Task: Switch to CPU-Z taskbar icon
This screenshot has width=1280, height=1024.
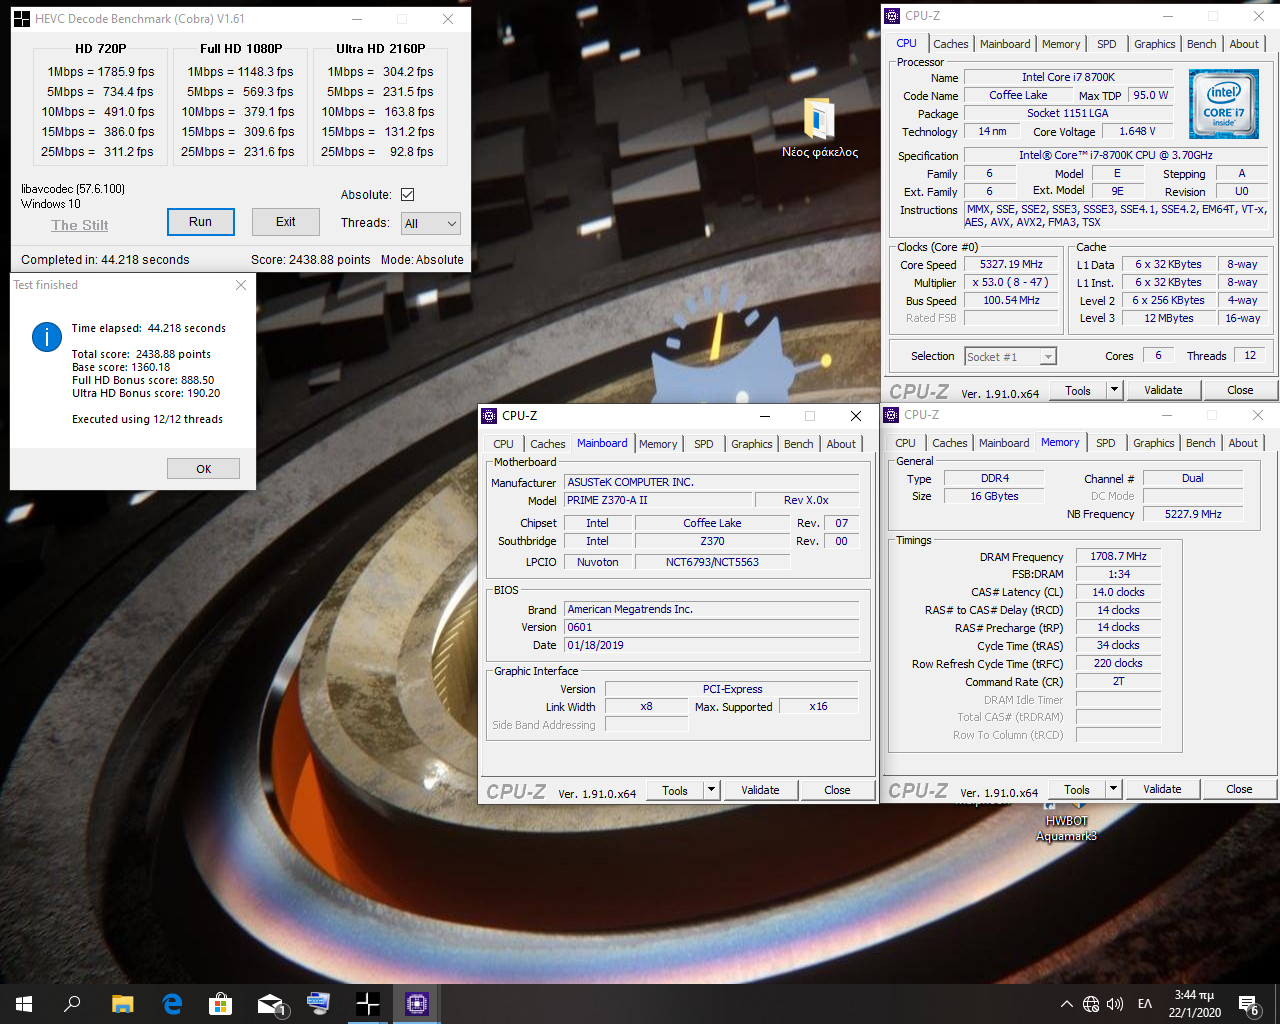Action: pyautogui.click(x=417, y=1004)
